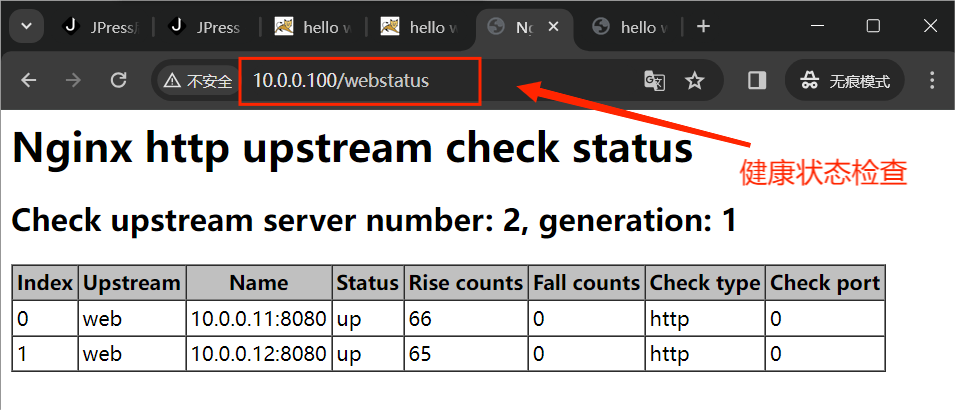
Task: Click the rise count value 65
Action: [x=420, y=353]
